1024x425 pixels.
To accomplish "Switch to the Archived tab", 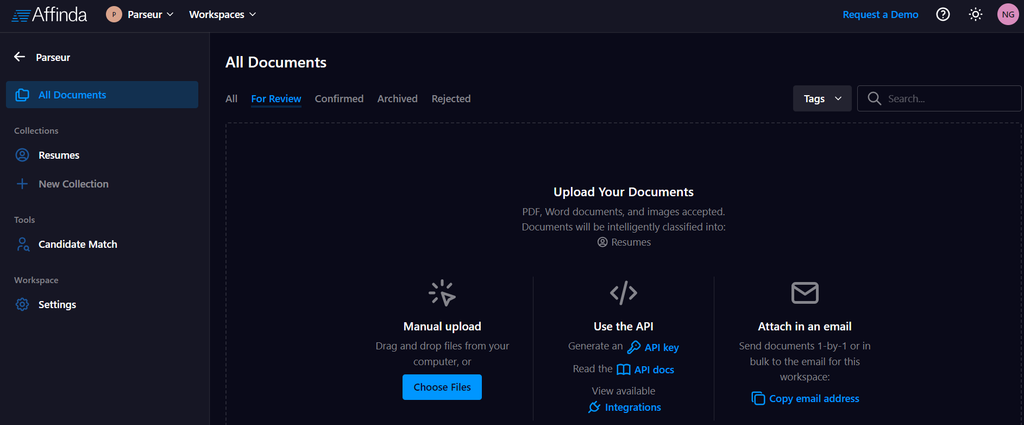I will tap(397, 99).
